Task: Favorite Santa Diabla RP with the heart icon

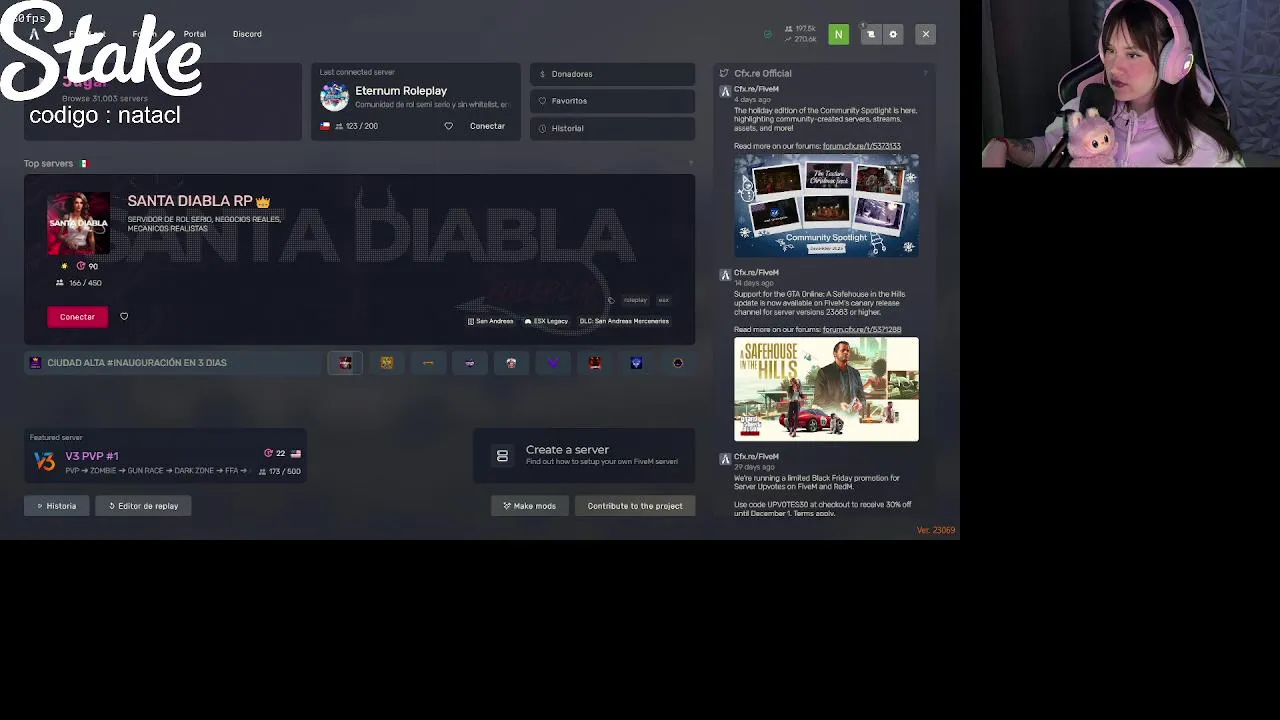Action: [124, 317]
